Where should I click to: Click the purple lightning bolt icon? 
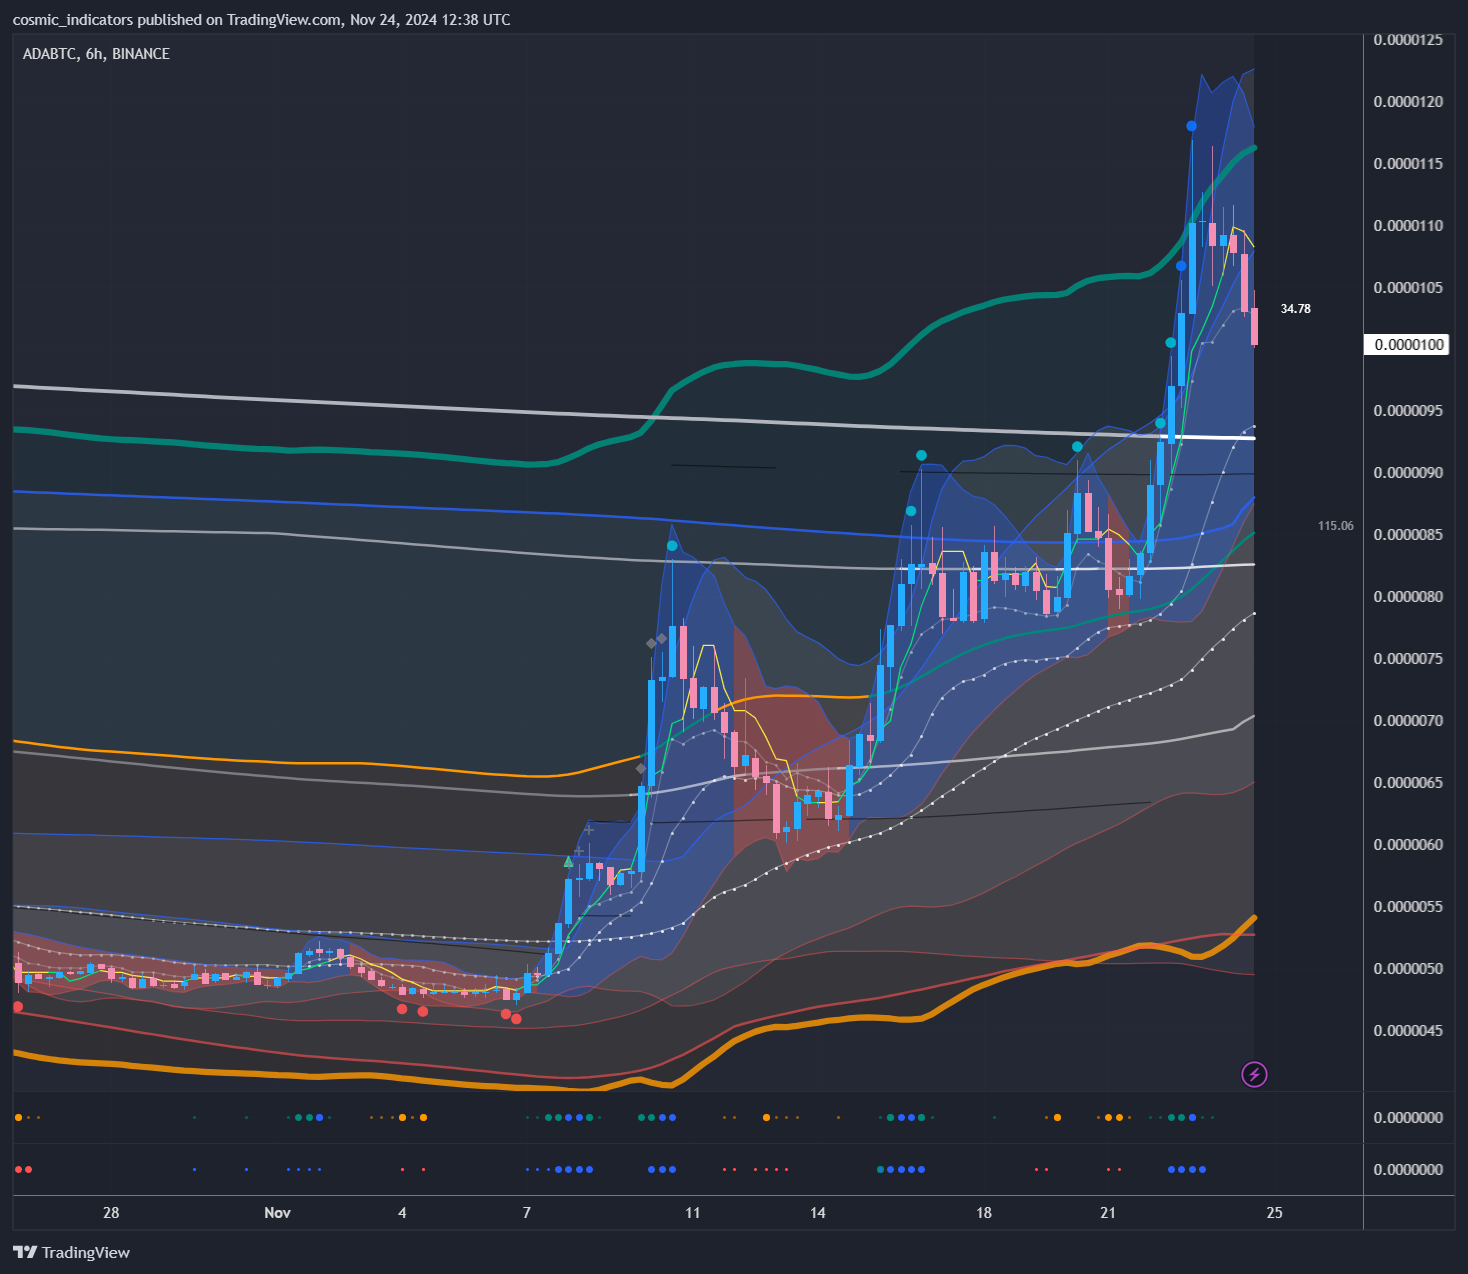(x=1254, y=1075)
